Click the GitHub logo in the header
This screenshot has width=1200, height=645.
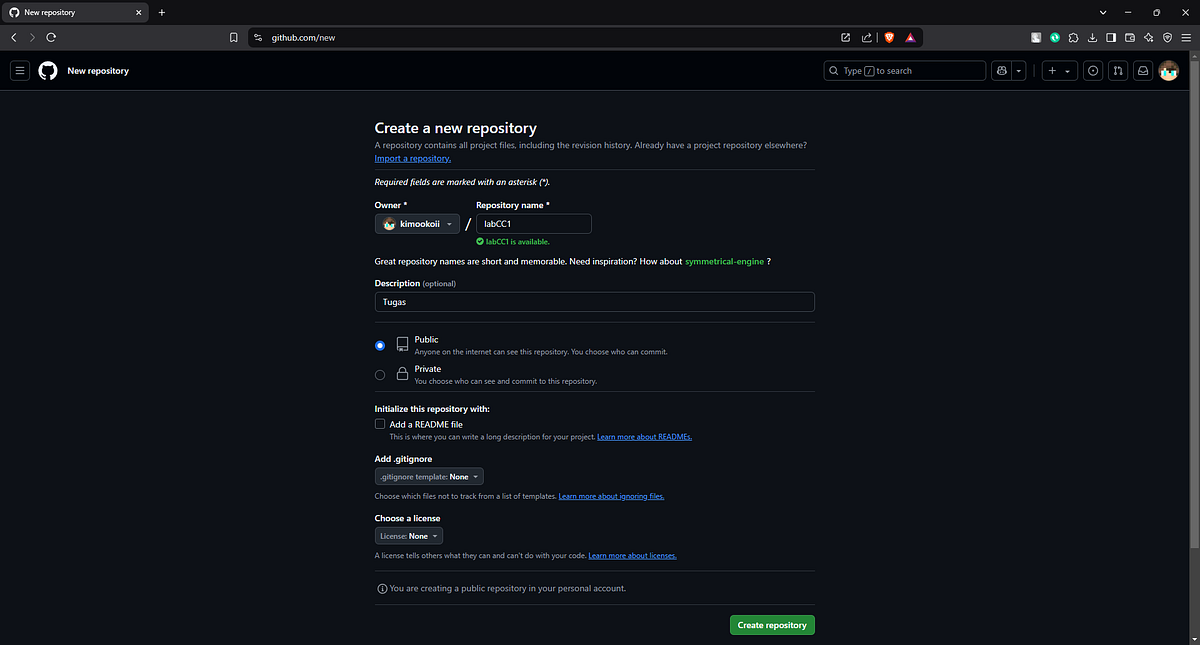tap(47, 70)
